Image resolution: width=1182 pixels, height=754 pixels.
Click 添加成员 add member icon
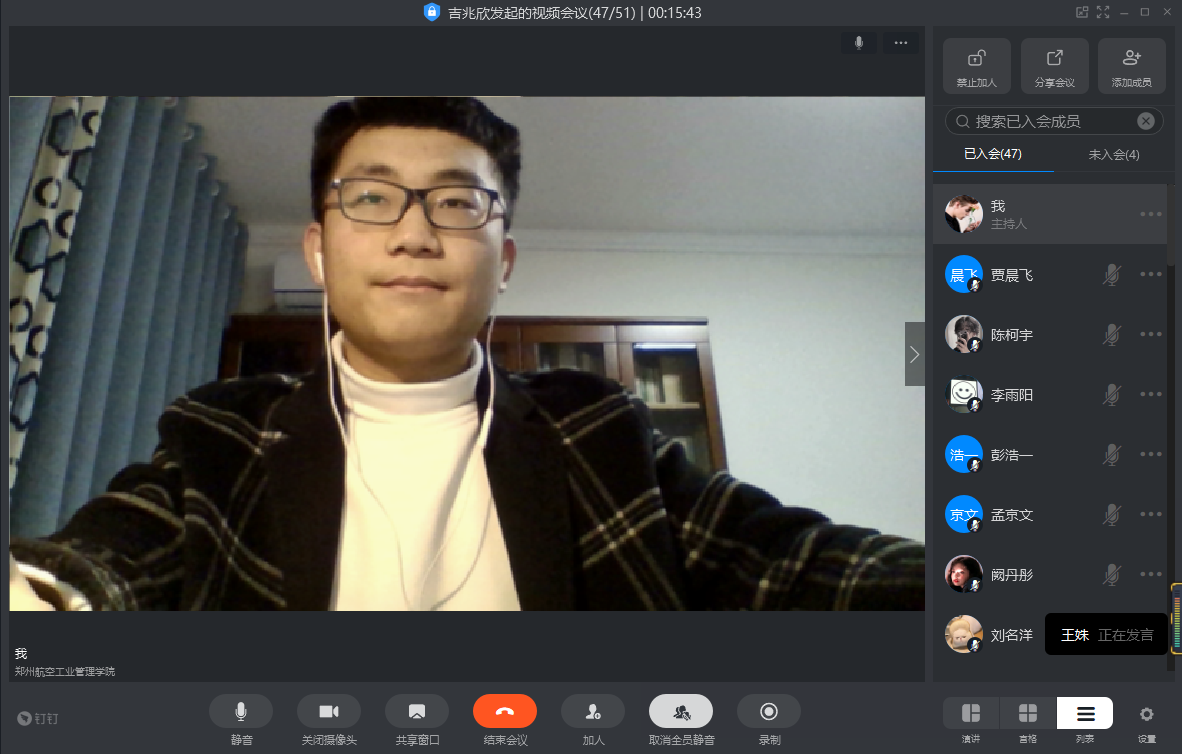tap(1131, 59)
